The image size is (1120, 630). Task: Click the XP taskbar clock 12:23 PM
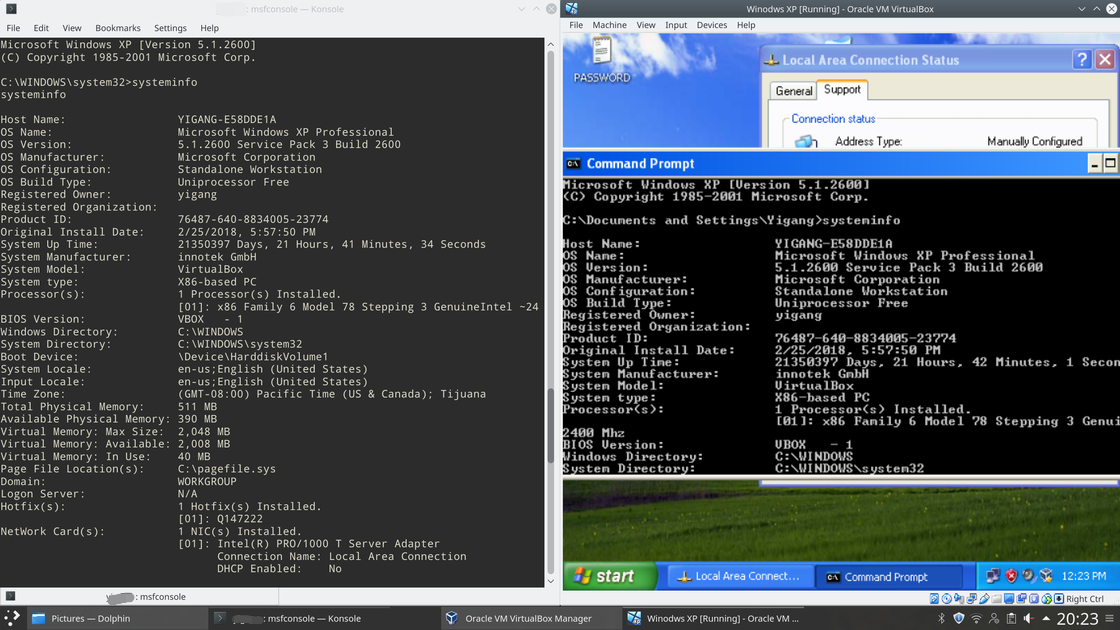coord(1084,576)
